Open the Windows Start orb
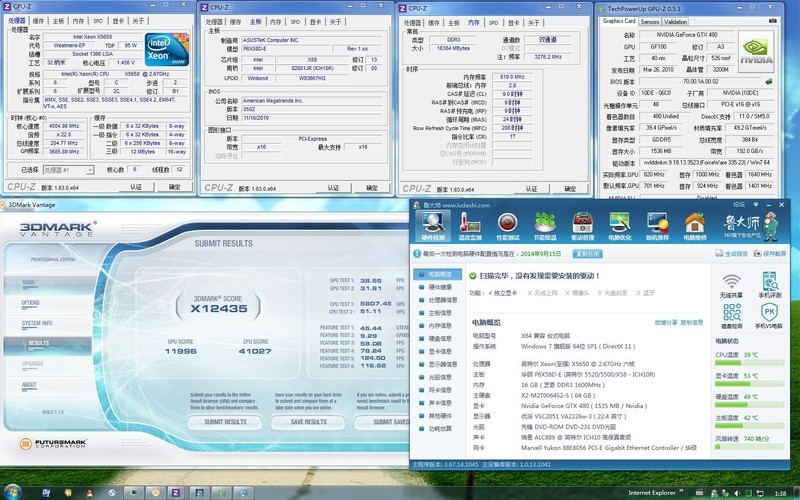The width and height of the screenshot is (800, 500). tap(11, 492)
